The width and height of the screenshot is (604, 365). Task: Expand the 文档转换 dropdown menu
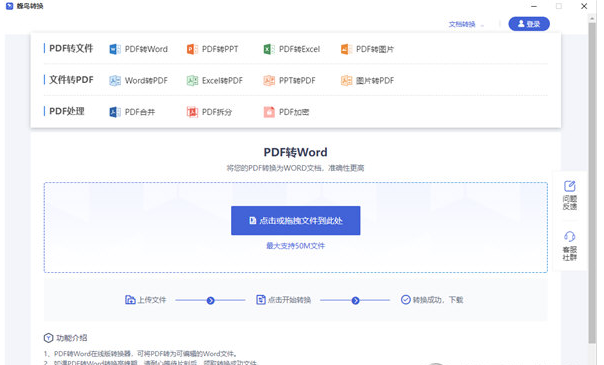point(466,24)
